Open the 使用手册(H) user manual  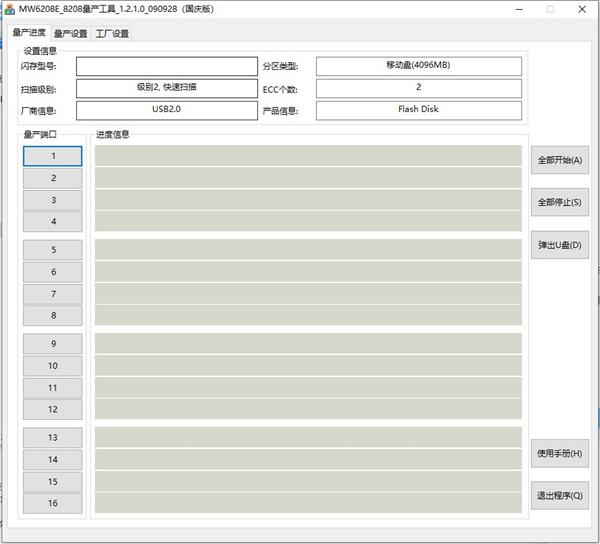559,453
